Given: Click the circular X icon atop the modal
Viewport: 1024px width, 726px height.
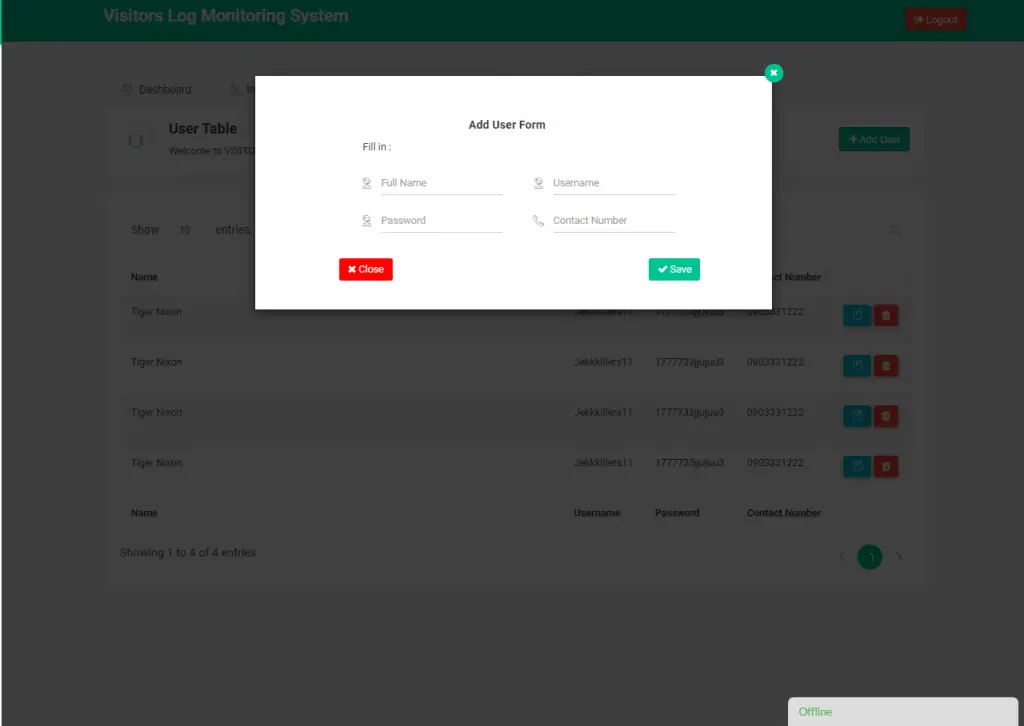Looking at the screenshot, I should tap(773, 72).
